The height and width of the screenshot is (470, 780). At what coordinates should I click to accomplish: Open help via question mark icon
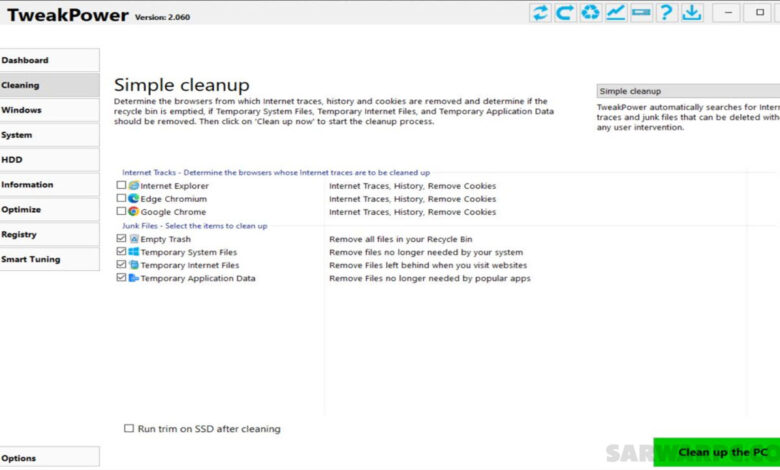coord(667,12)
